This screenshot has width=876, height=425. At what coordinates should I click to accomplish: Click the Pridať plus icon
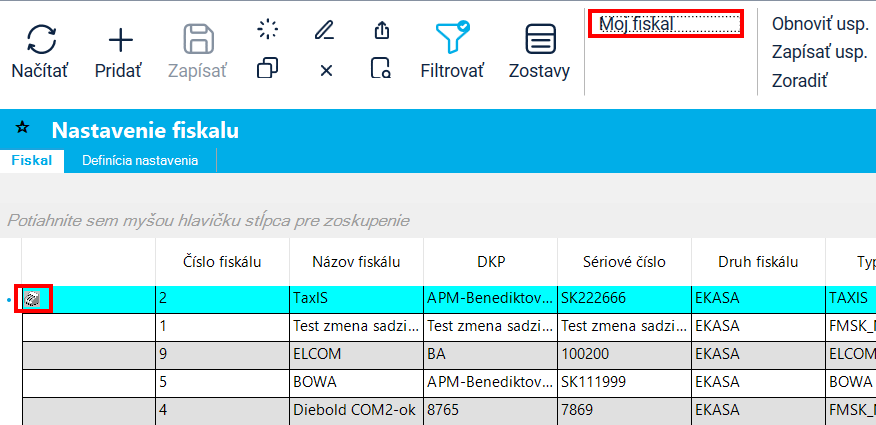click(x=120, y=40)
